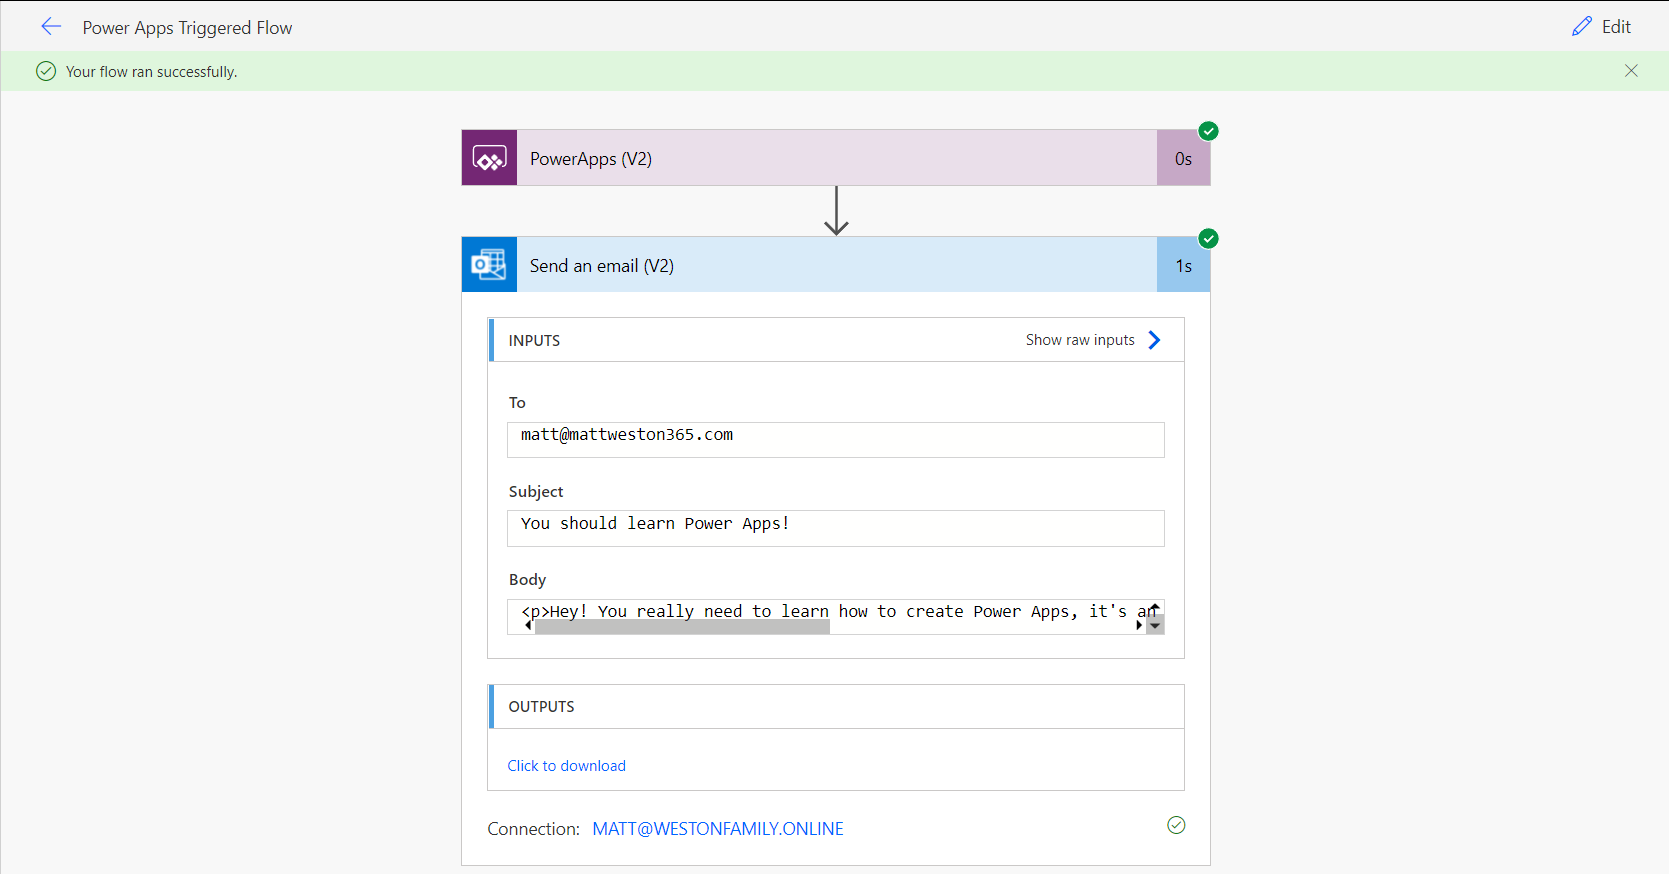Click Body vertical scroll up arrow

1155,608
